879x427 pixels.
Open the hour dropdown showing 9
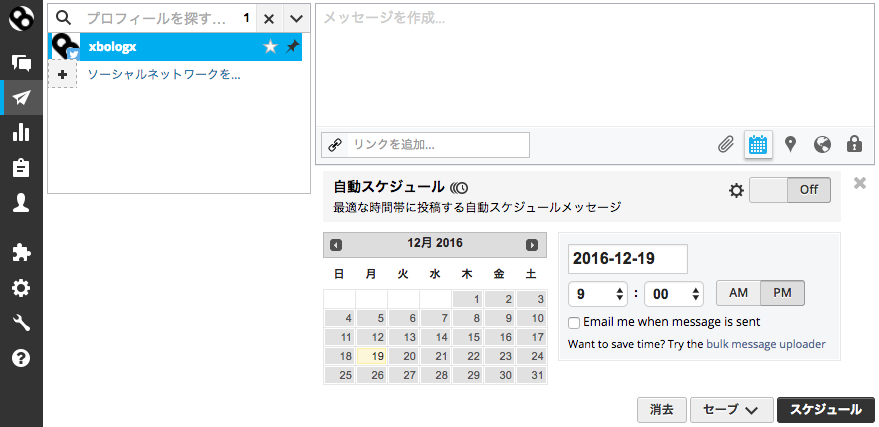[598, 294]
